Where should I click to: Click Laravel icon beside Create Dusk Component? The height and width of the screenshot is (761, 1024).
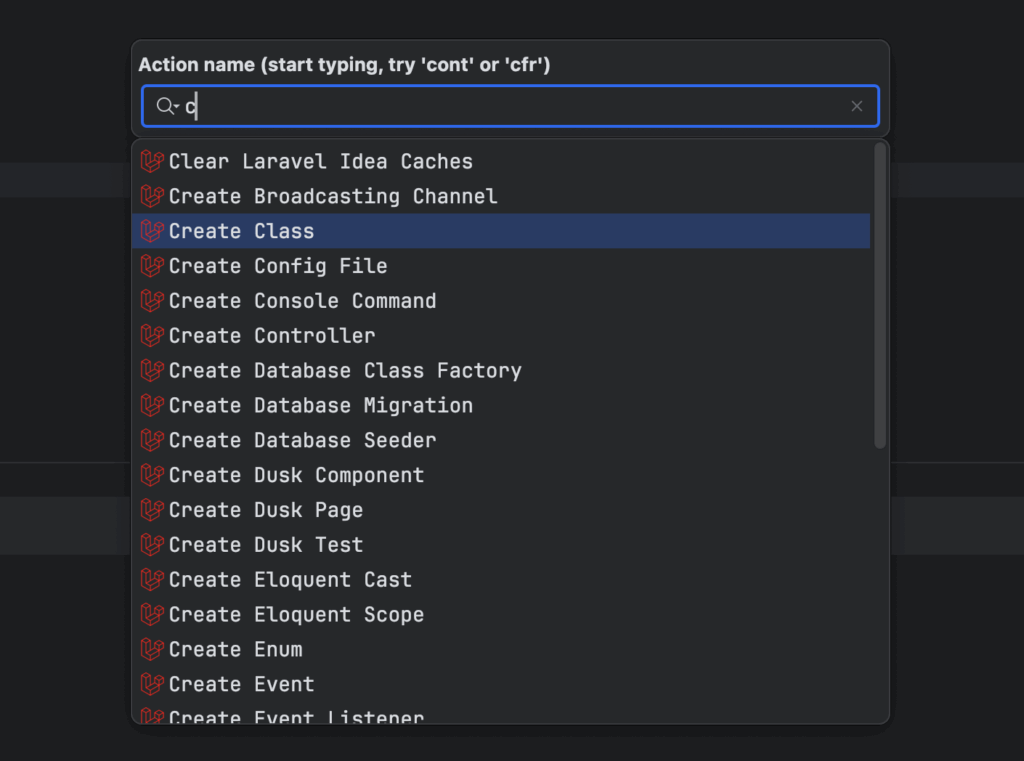[152, 475]
